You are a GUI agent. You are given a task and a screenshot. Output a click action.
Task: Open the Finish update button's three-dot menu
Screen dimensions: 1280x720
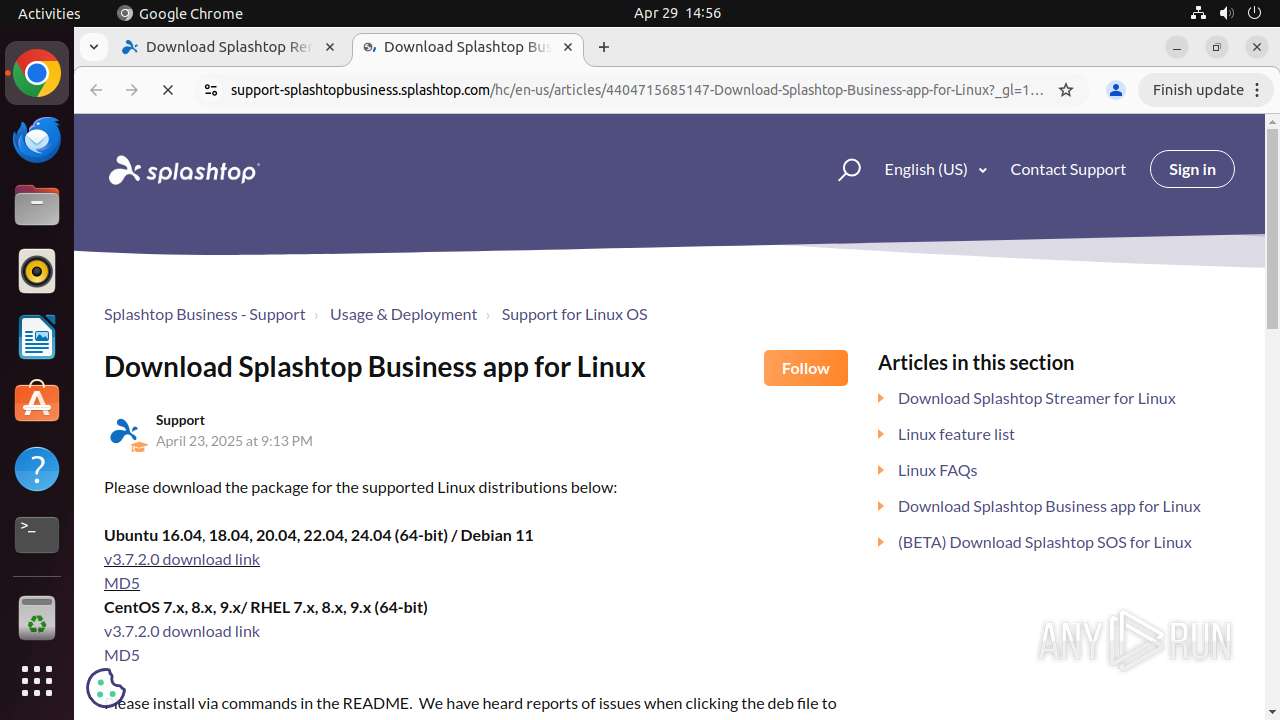coord(1258,90)
